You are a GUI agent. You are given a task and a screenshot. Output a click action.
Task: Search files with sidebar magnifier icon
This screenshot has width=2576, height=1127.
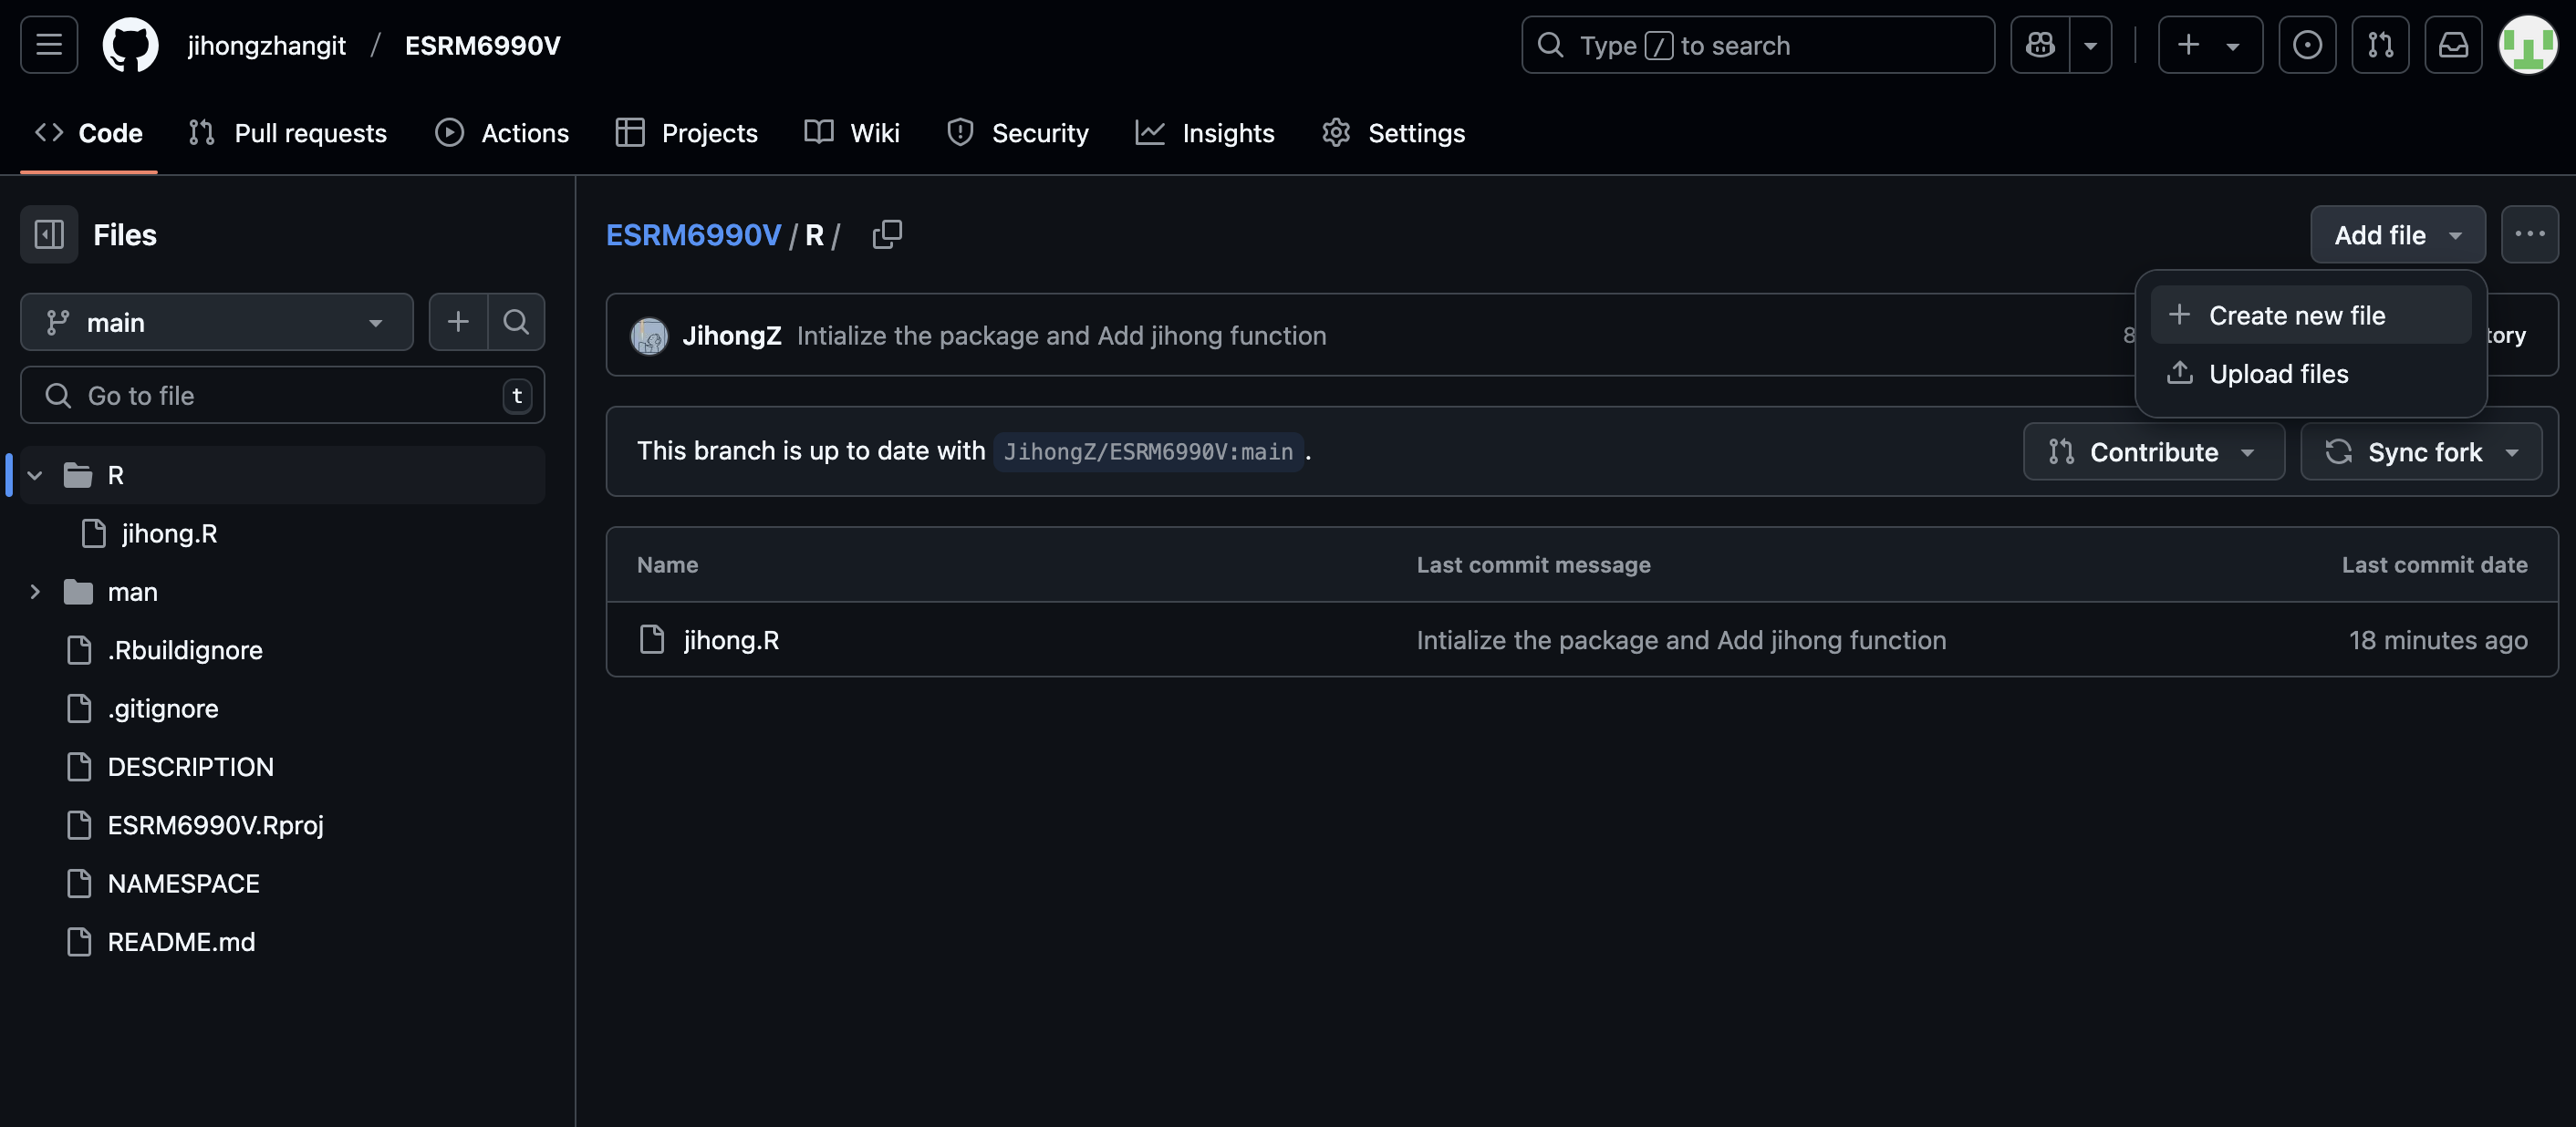[x=516, y=322]
